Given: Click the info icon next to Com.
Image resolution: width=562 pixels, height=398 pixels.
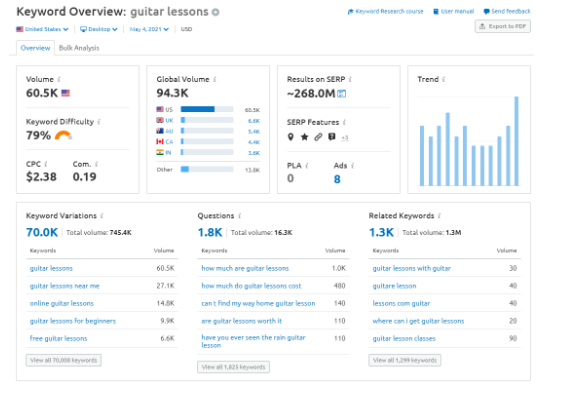Looking at the screenshot, I should pos(96,164).
